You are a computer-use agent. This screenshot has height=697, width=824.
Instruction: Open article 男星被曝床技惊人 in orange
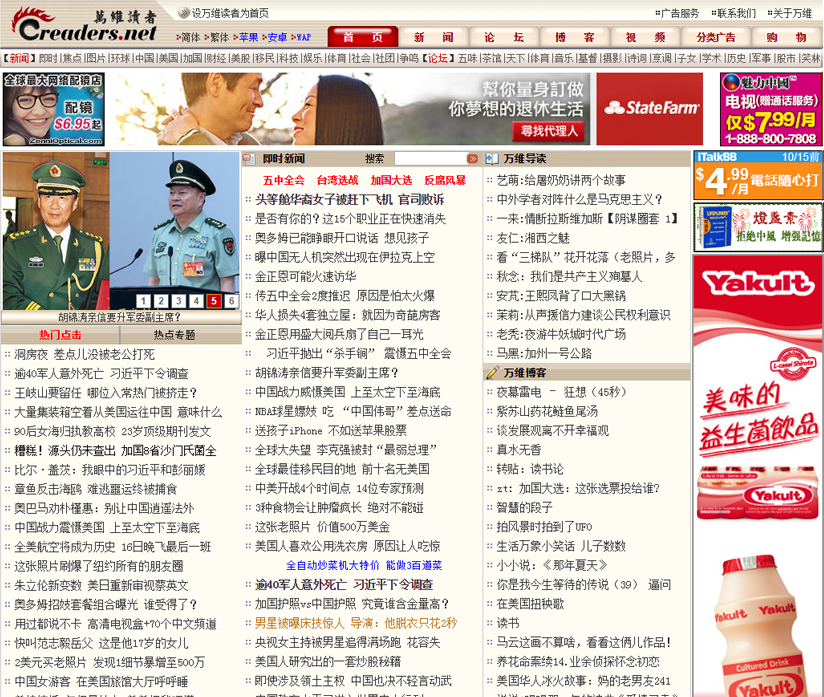tap(356, 623)
